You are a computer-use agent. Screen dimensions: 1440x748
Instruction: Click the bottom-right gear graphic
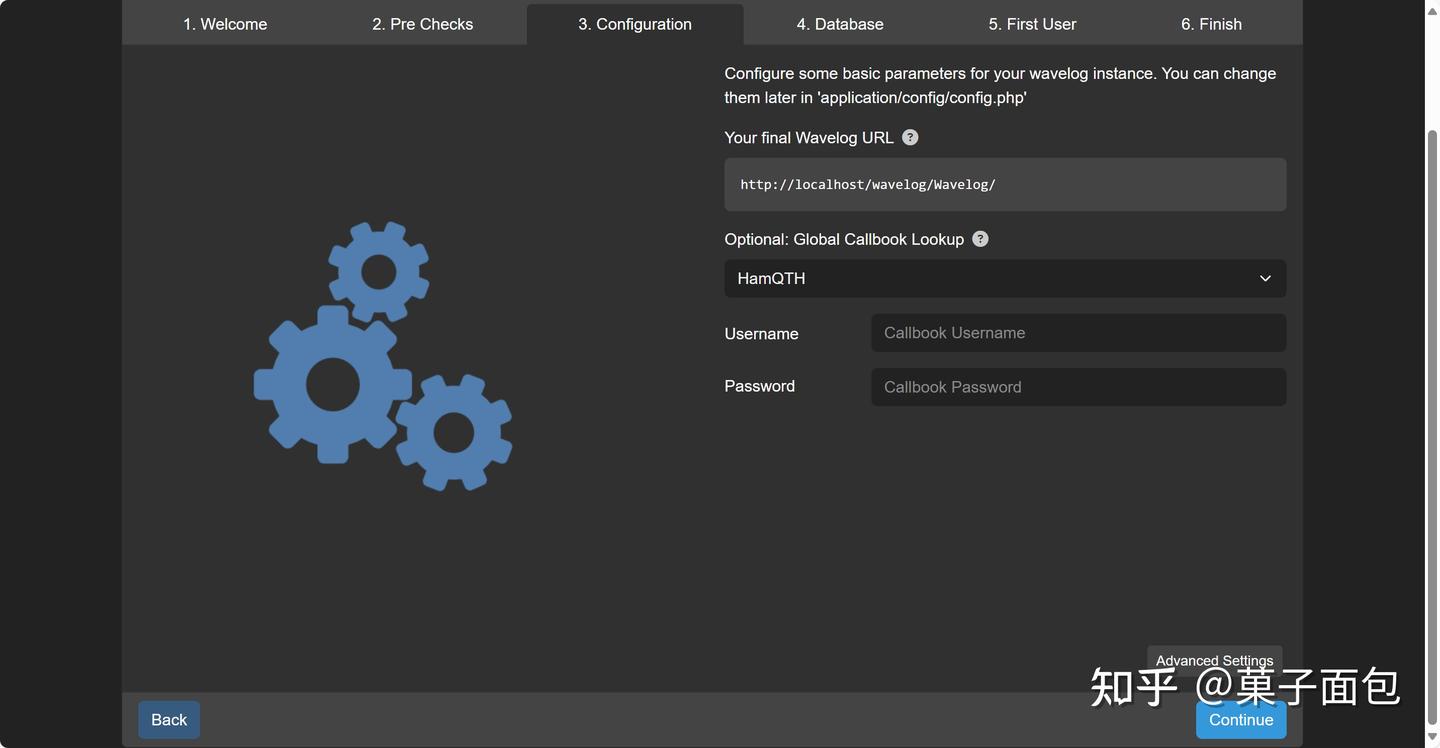click(454, 432)
